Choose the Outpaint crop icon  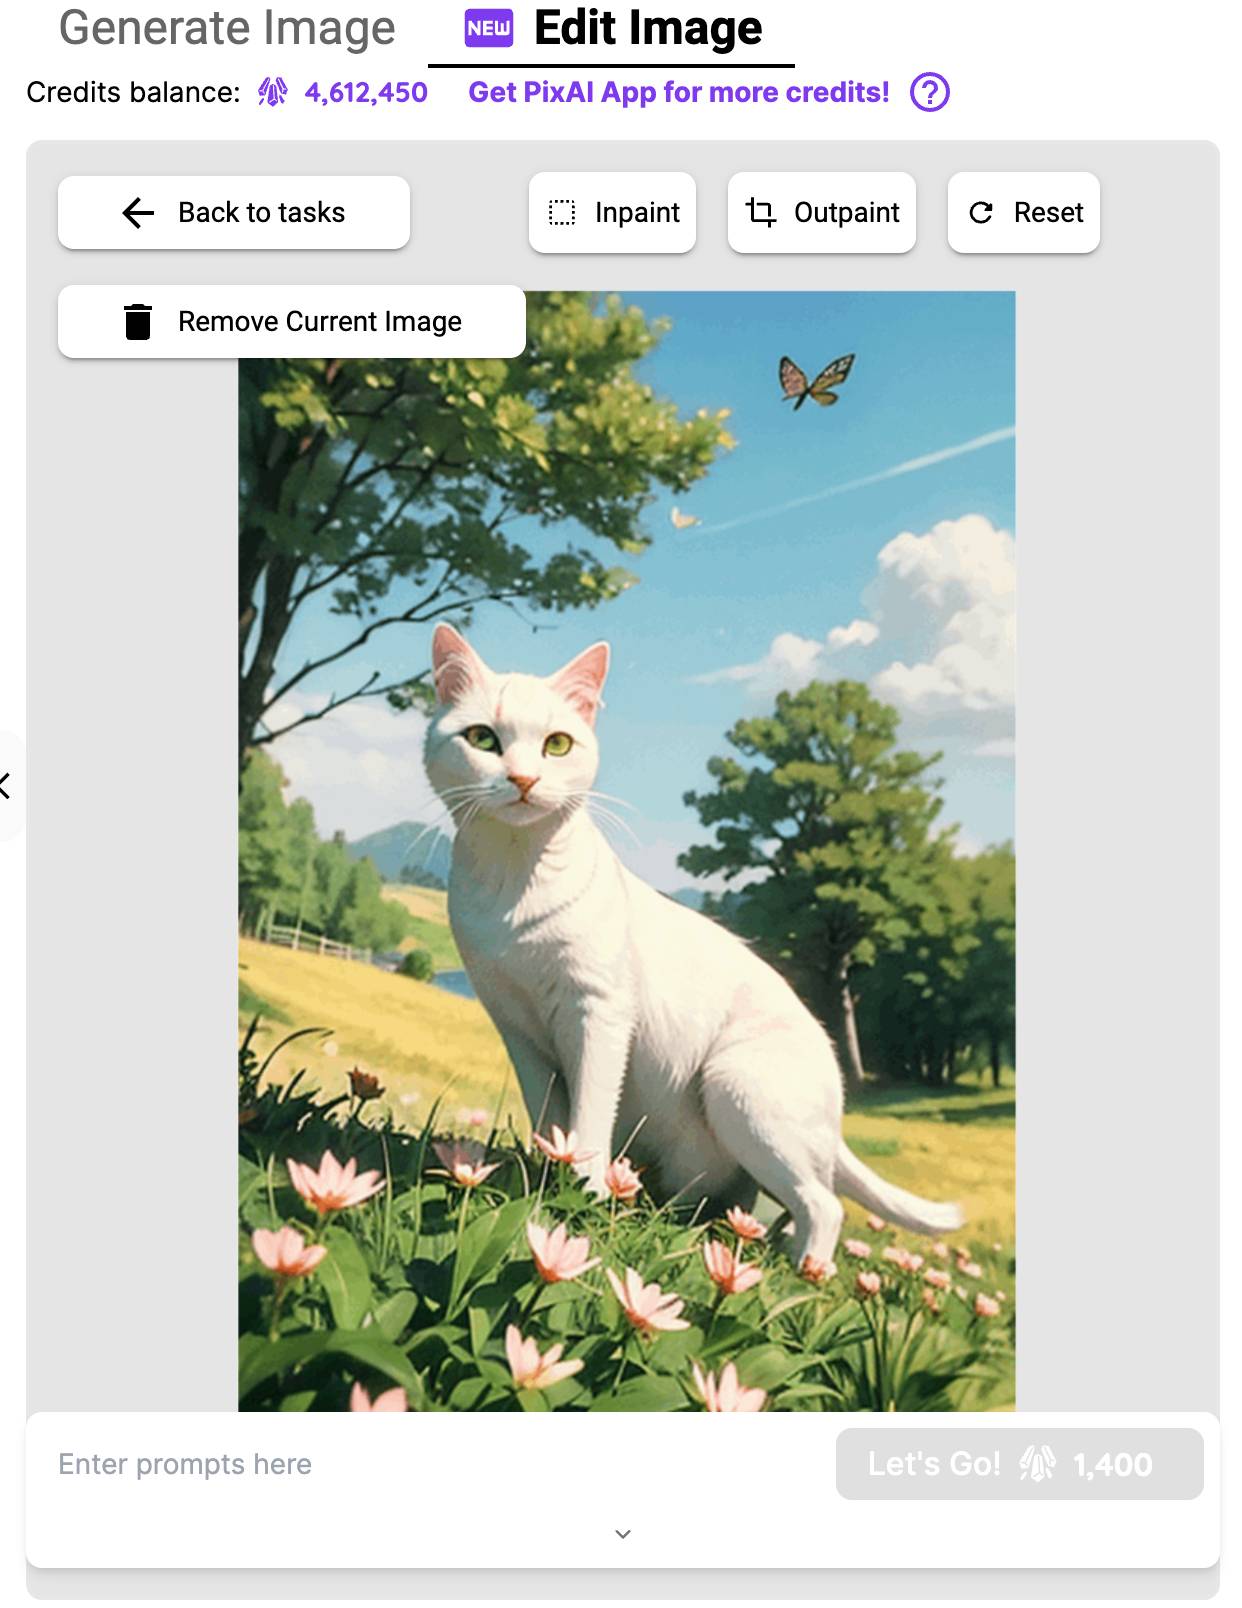[x=760, y=212]
